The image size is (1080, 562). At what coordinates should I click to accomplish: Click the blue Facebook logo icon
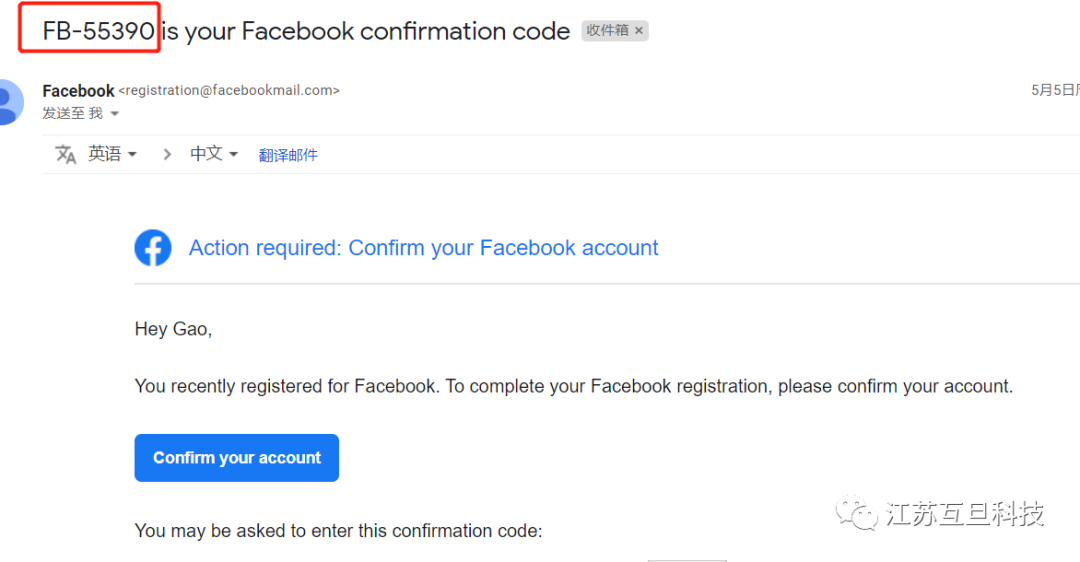[x=153, y=248]
